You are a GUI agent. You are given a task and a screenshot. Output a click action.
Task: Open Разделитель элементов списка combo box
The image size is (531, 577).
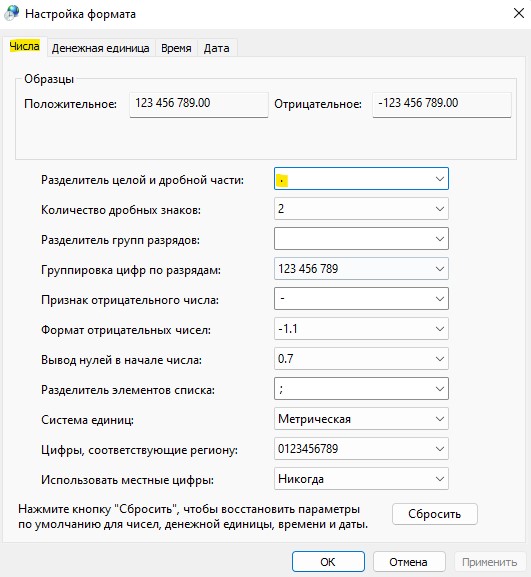point(361,389)
